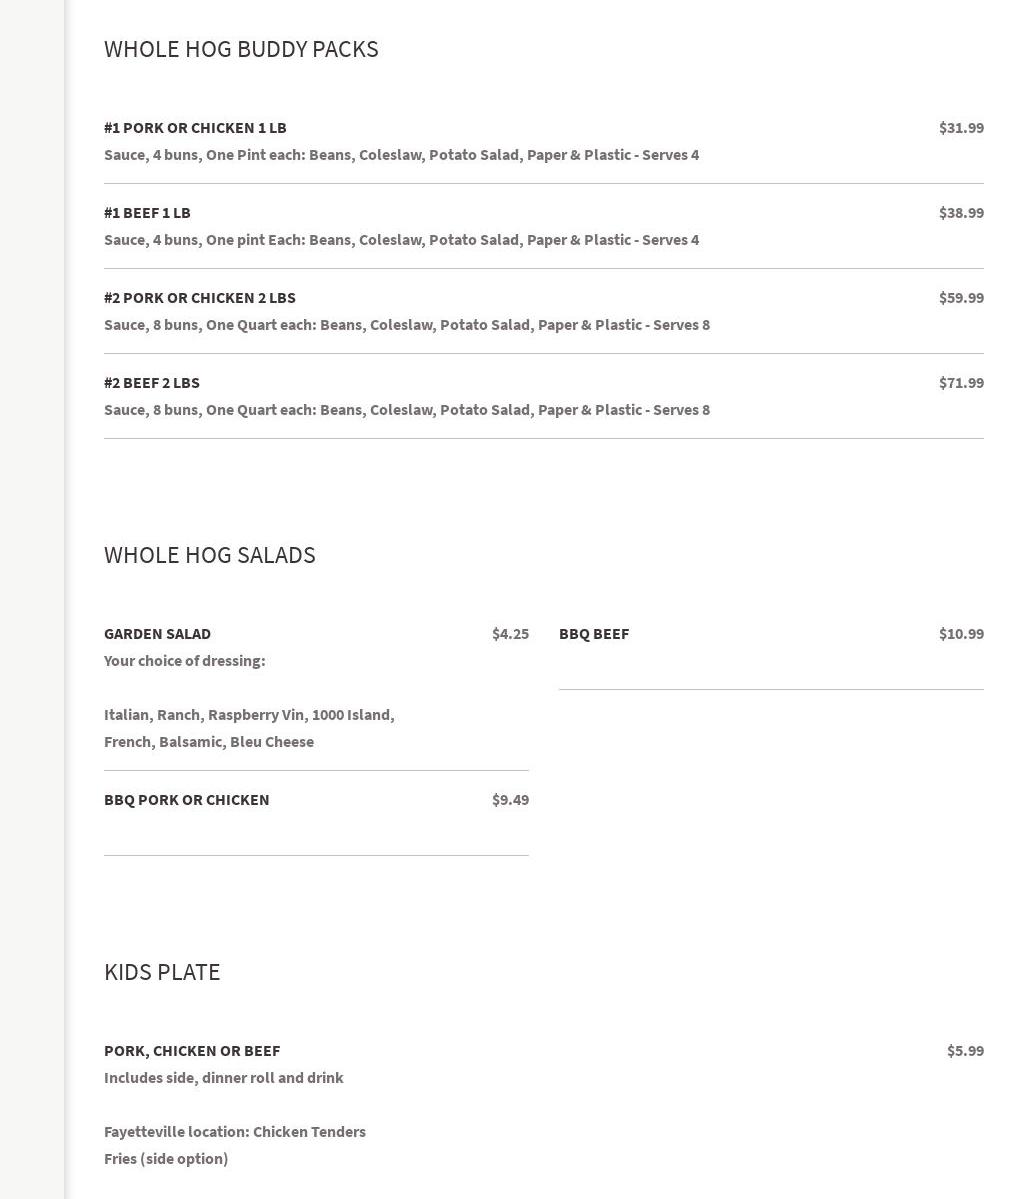This screenshot has width=1024, height=1199.
Task: Click the $9.49 salad price
Action: (510, 800)
